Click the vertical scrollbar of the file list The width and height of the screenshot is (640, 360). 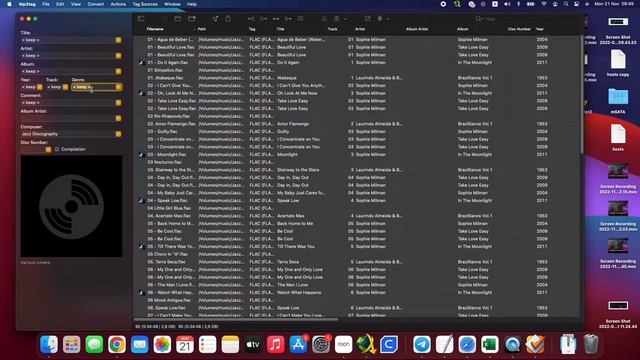(582, 94)
